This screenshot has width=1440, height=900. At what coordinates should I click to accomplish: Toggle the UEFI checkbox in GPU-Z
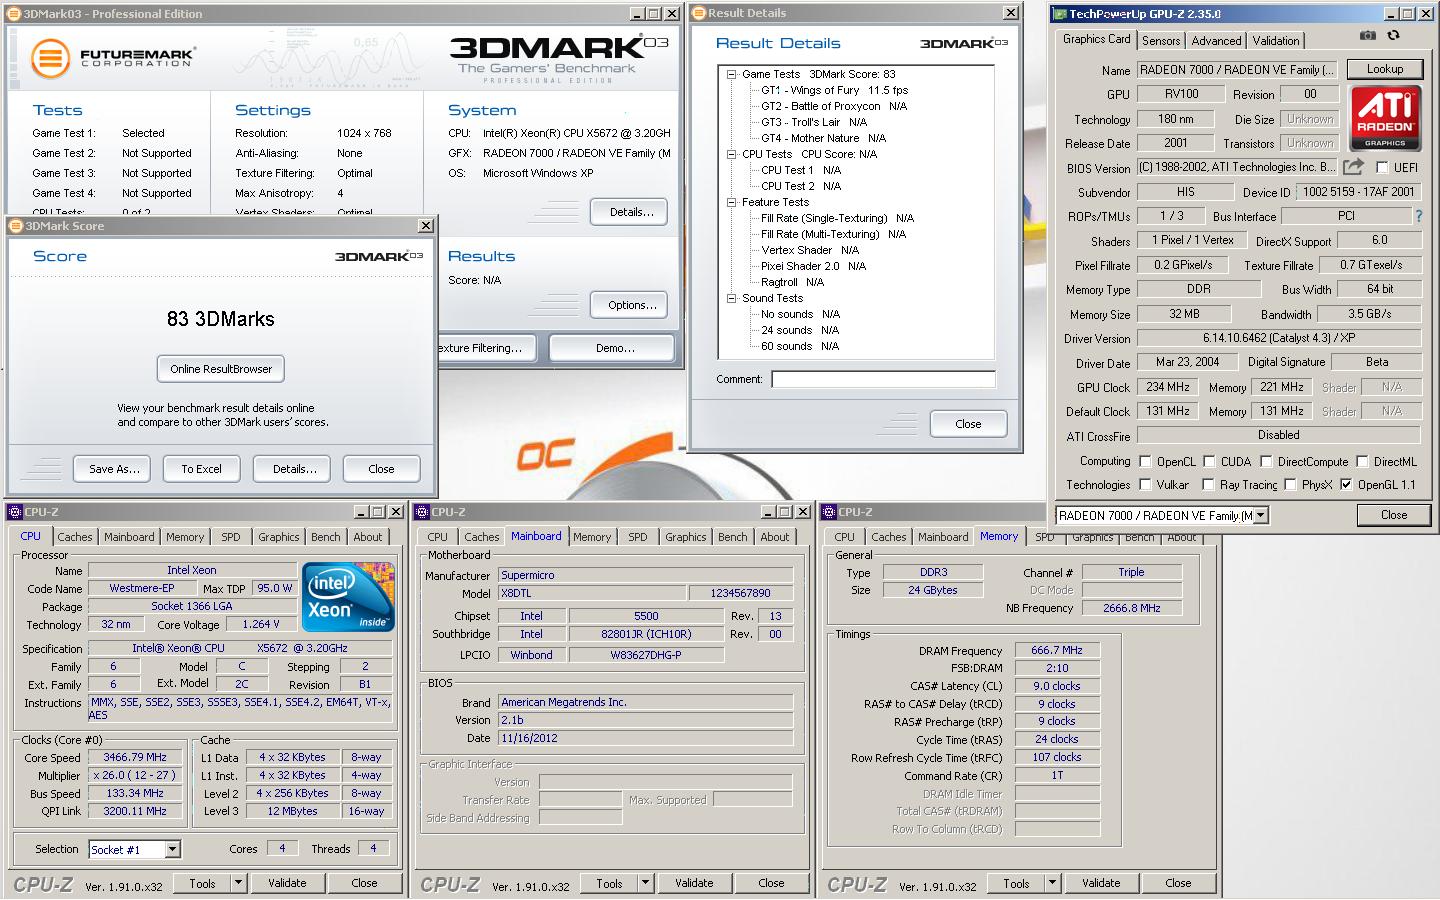1382,168
